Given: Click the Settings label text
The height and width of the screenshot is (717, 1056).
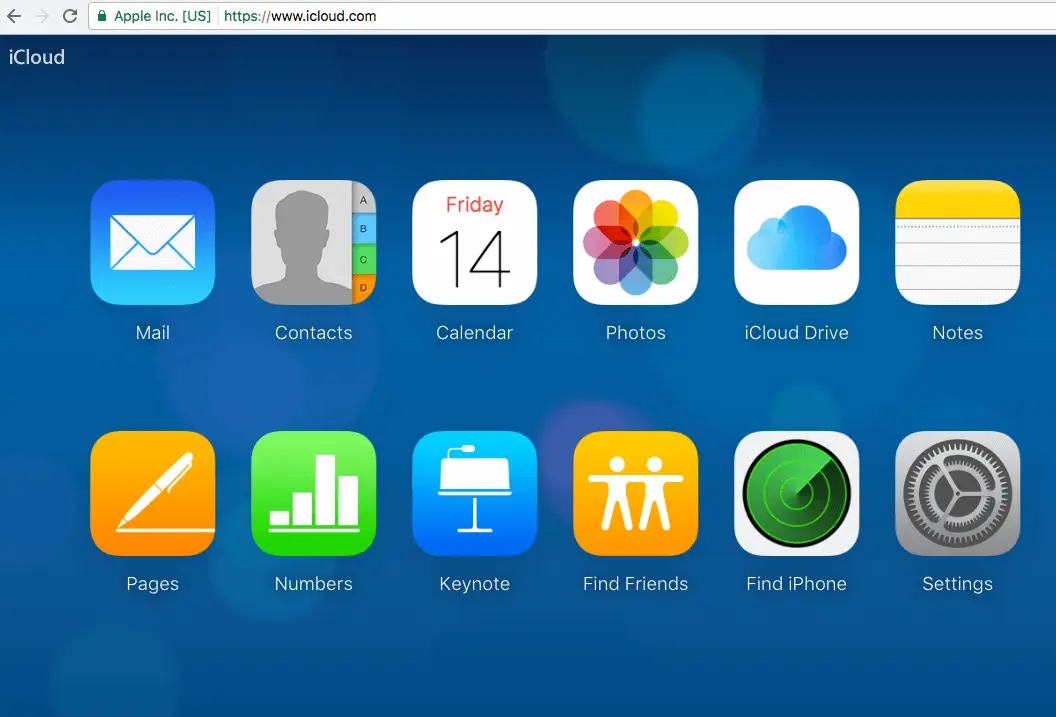Looking at the screenshot, I should [x=958, y=584].
